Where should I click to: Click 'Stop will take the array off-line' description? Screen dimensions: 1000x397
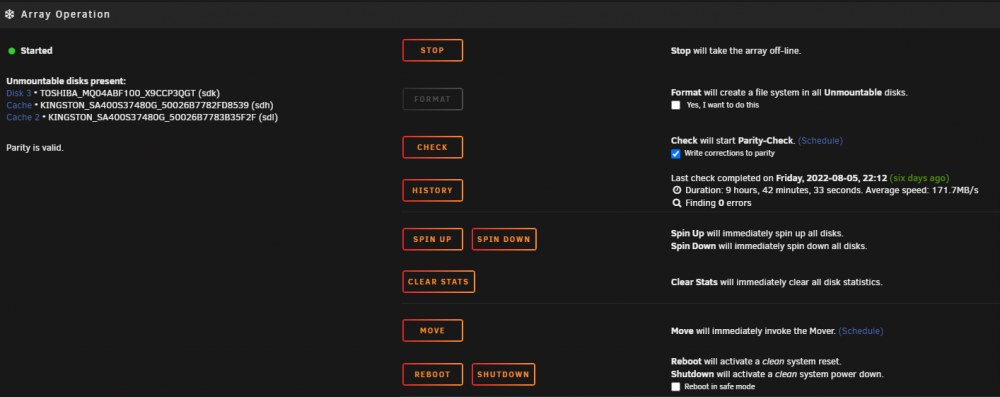click(736, 51)
